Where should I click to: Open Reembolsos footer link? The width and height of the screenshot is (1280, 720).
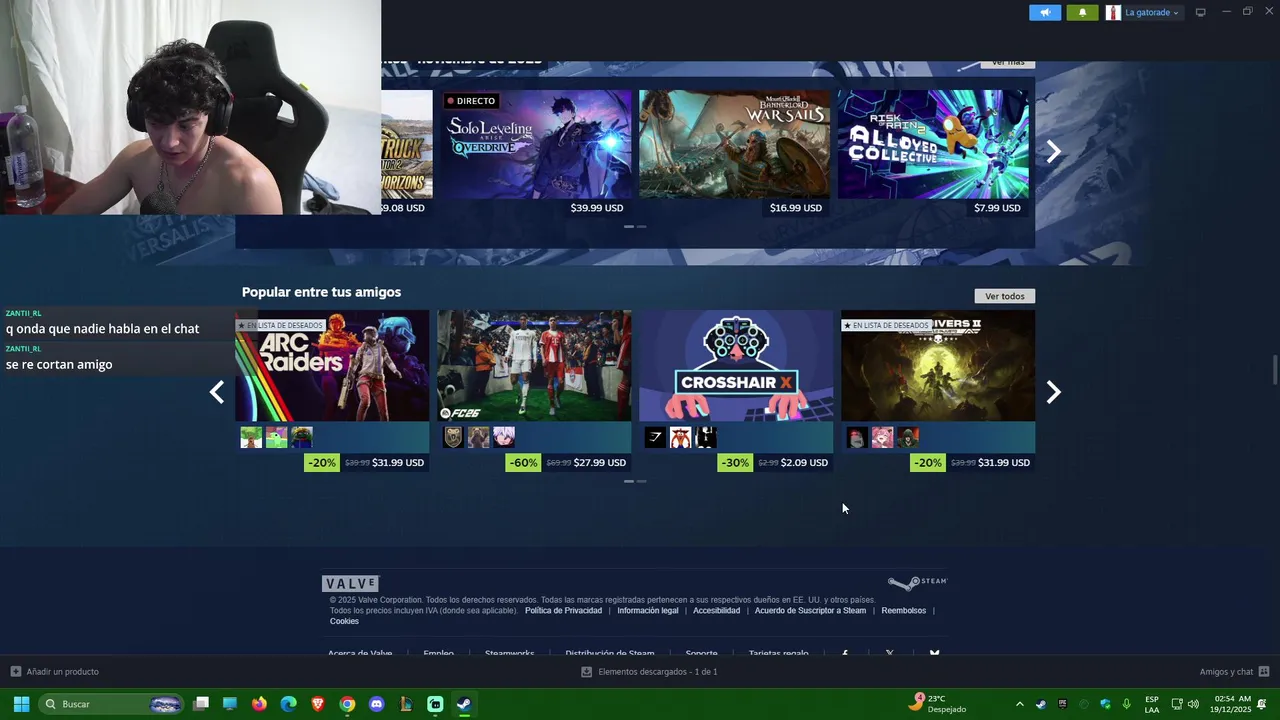(904, 610)
